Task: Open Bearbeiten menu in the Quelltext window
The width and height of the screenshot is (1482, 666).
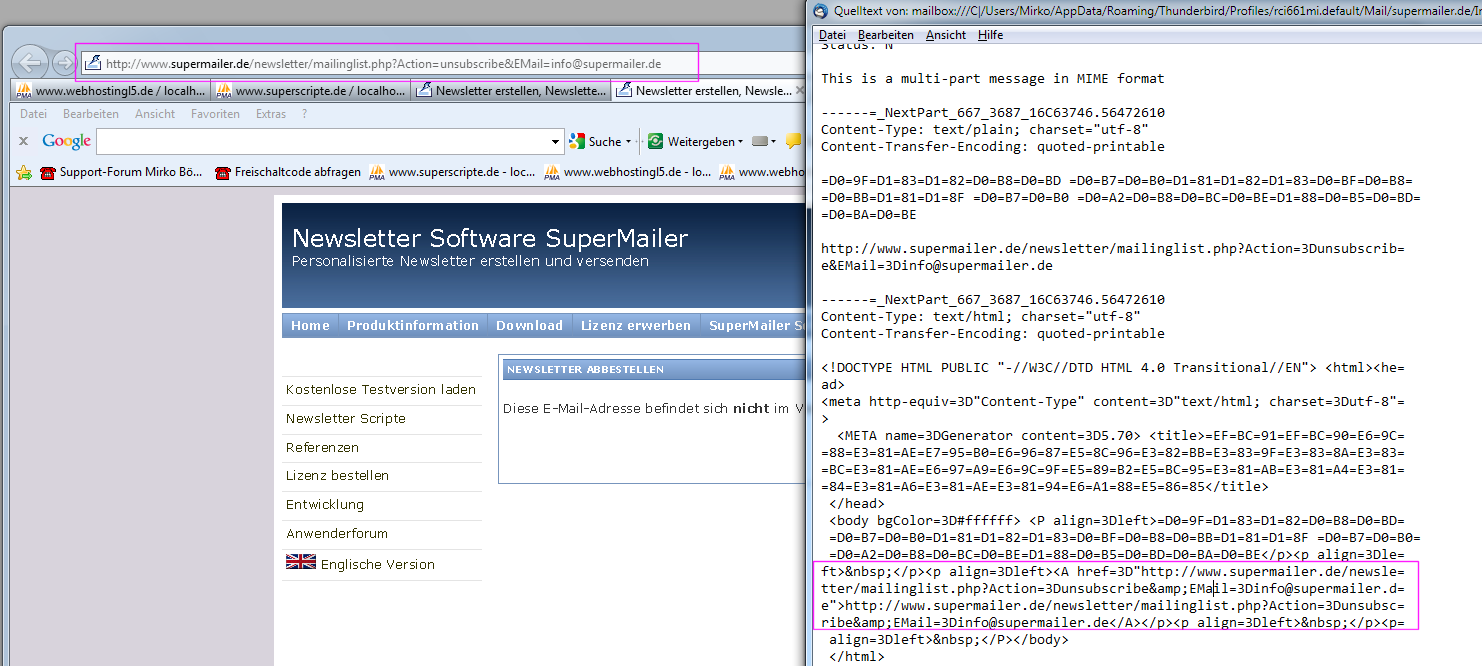Action: coord(886,35)
